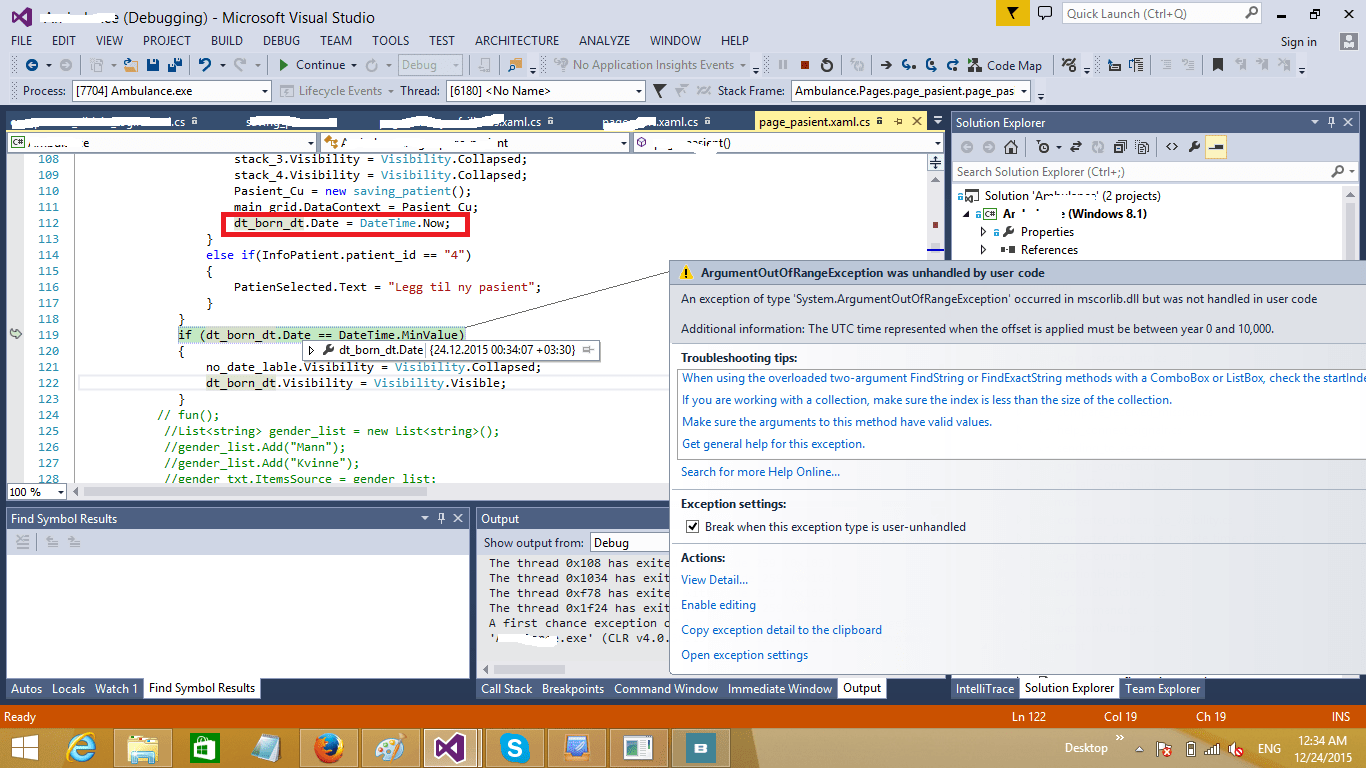Open the Code Map button
The width and height of the screenshot is (1366, 768).
click(x=1005, y=65)
